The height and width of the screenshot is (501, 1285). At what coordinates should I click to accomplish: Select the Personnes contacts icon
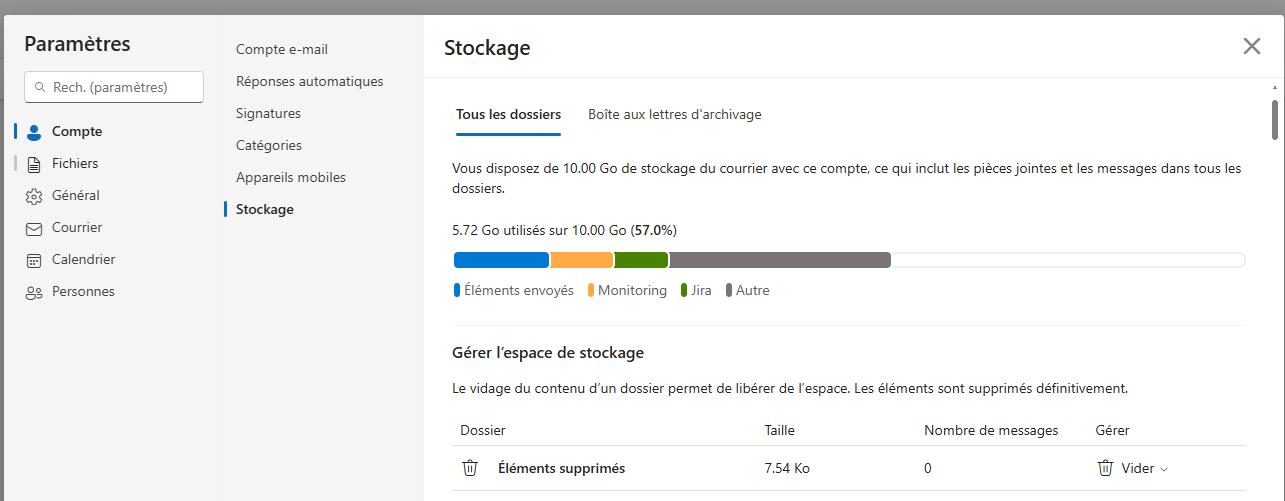(34, 292)
